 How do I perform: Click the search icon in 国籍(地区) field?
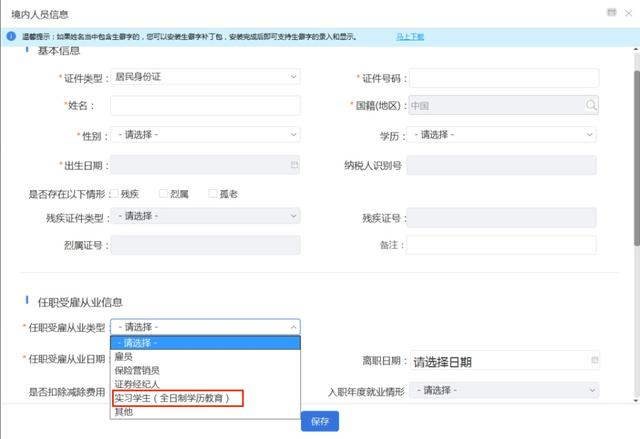point(591,105)
